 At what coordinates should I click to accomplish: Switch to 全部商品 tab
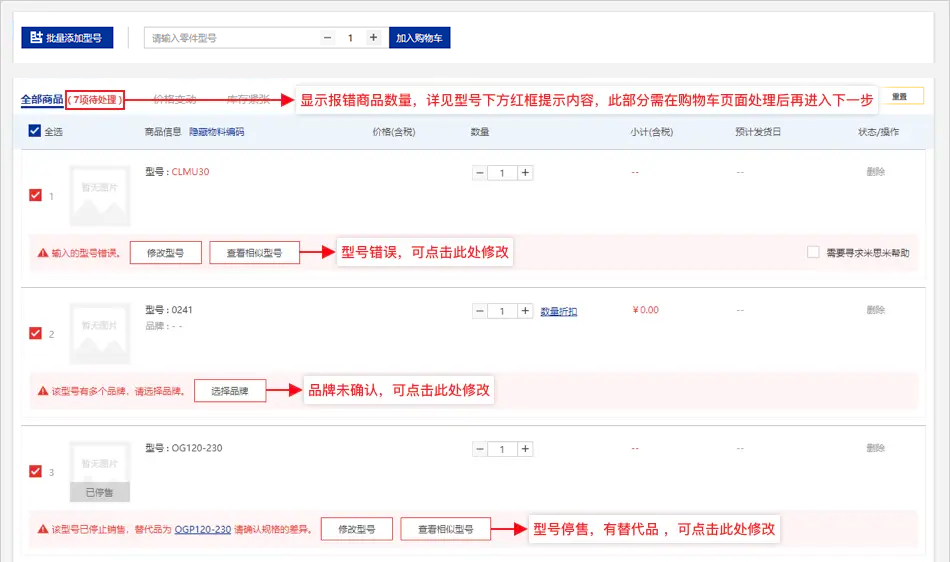42,99
